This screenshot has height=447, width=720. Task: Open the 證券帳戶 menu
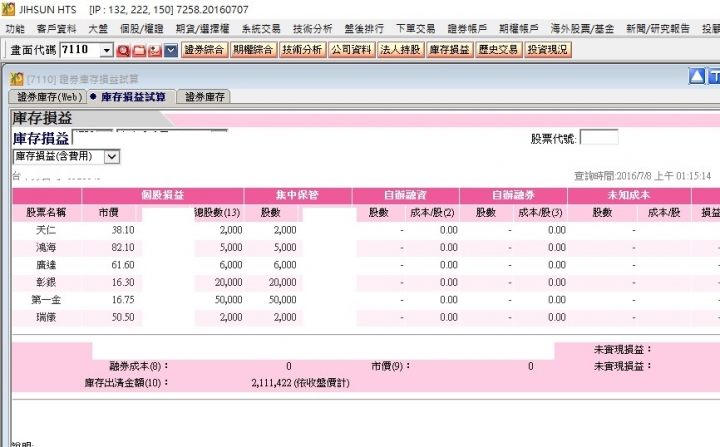(467, 29)
